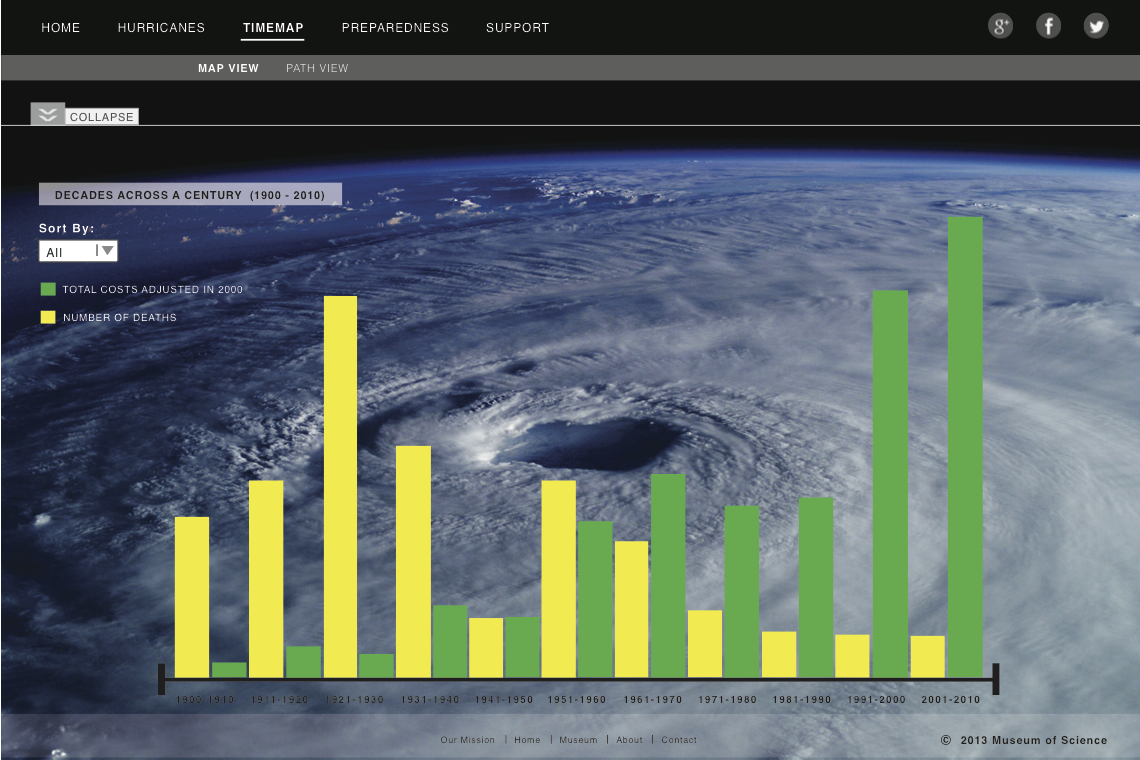Open the Google Plus social icon
This screenshot has height=760, width=1140.
[x=1000, y=27]
